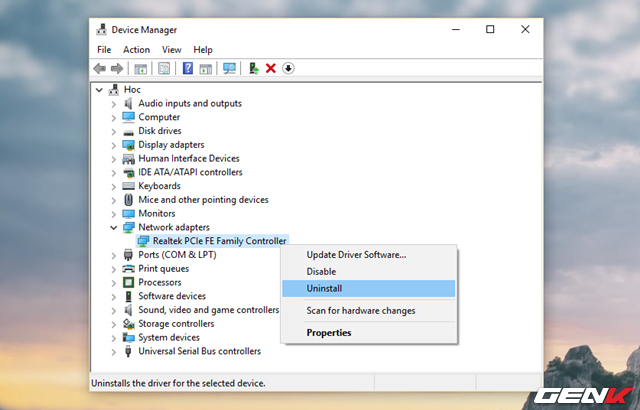Expand the Keyboards category
This screenshot has height=410, width=640.
pos(113,186)
